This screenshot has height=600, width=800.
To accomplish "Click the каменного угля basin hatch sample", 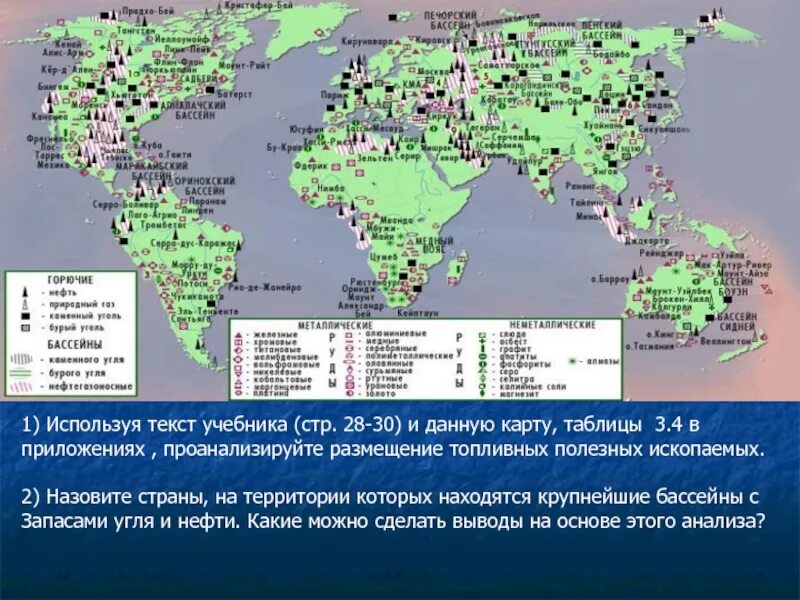I will pyautogui.click(x=21, y=360).
